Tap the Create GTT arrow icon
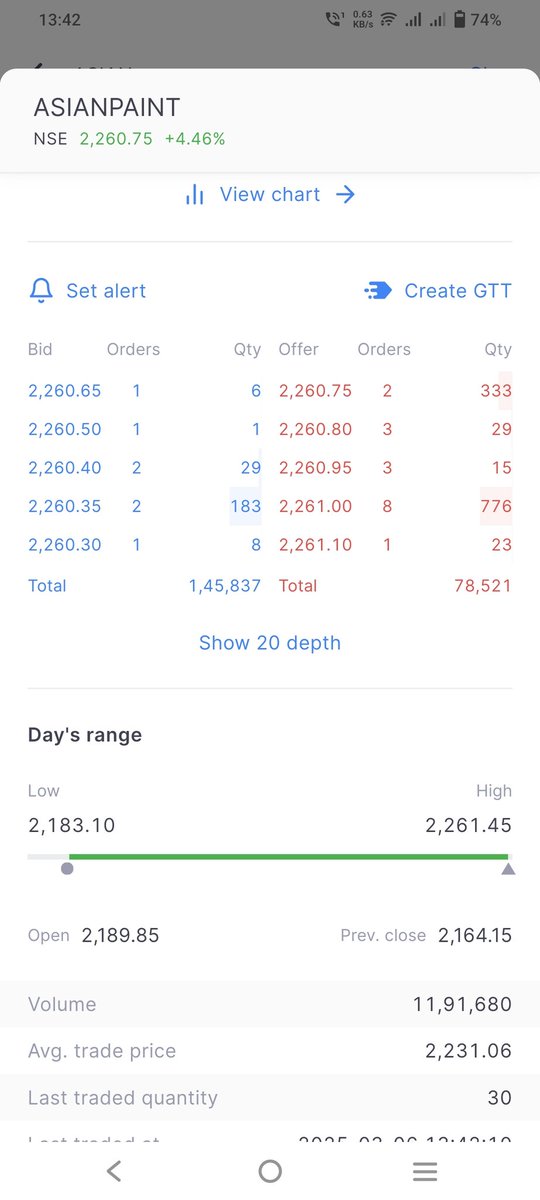This screenshot has width=540, height=1200. (378, 291)
